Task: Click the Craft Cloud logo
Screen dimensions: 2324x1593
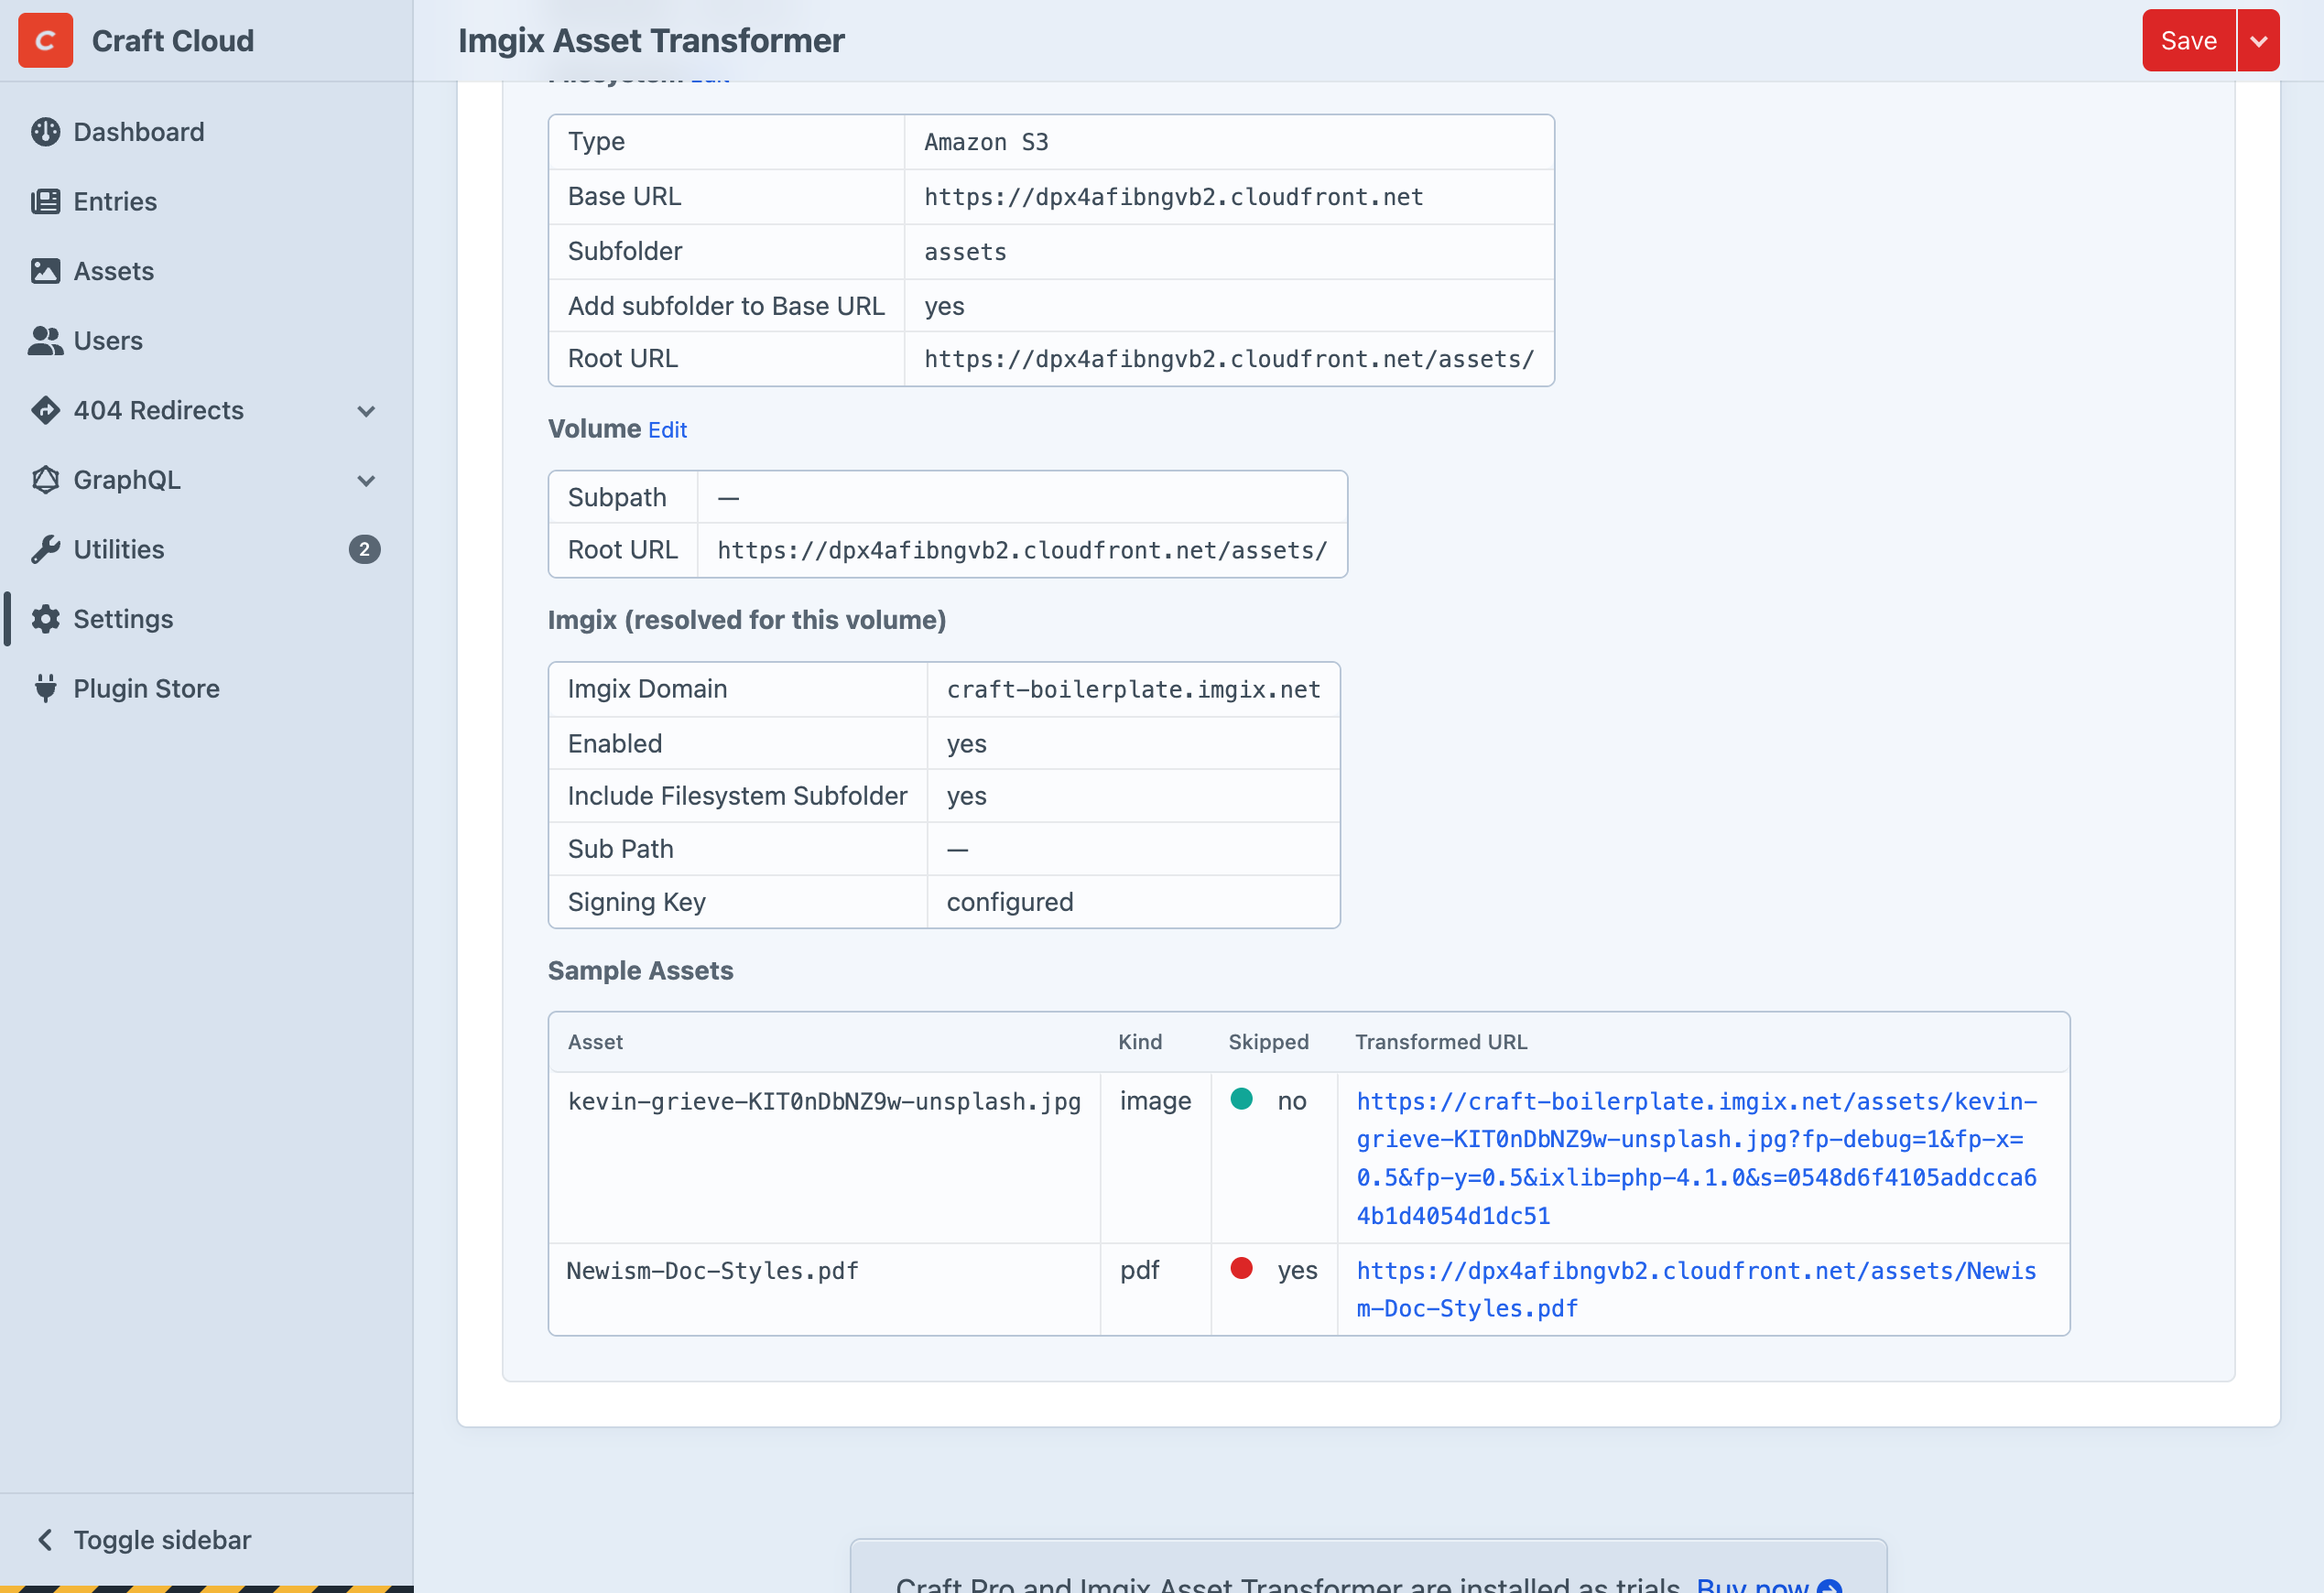Action: click(x=45, y=40)
